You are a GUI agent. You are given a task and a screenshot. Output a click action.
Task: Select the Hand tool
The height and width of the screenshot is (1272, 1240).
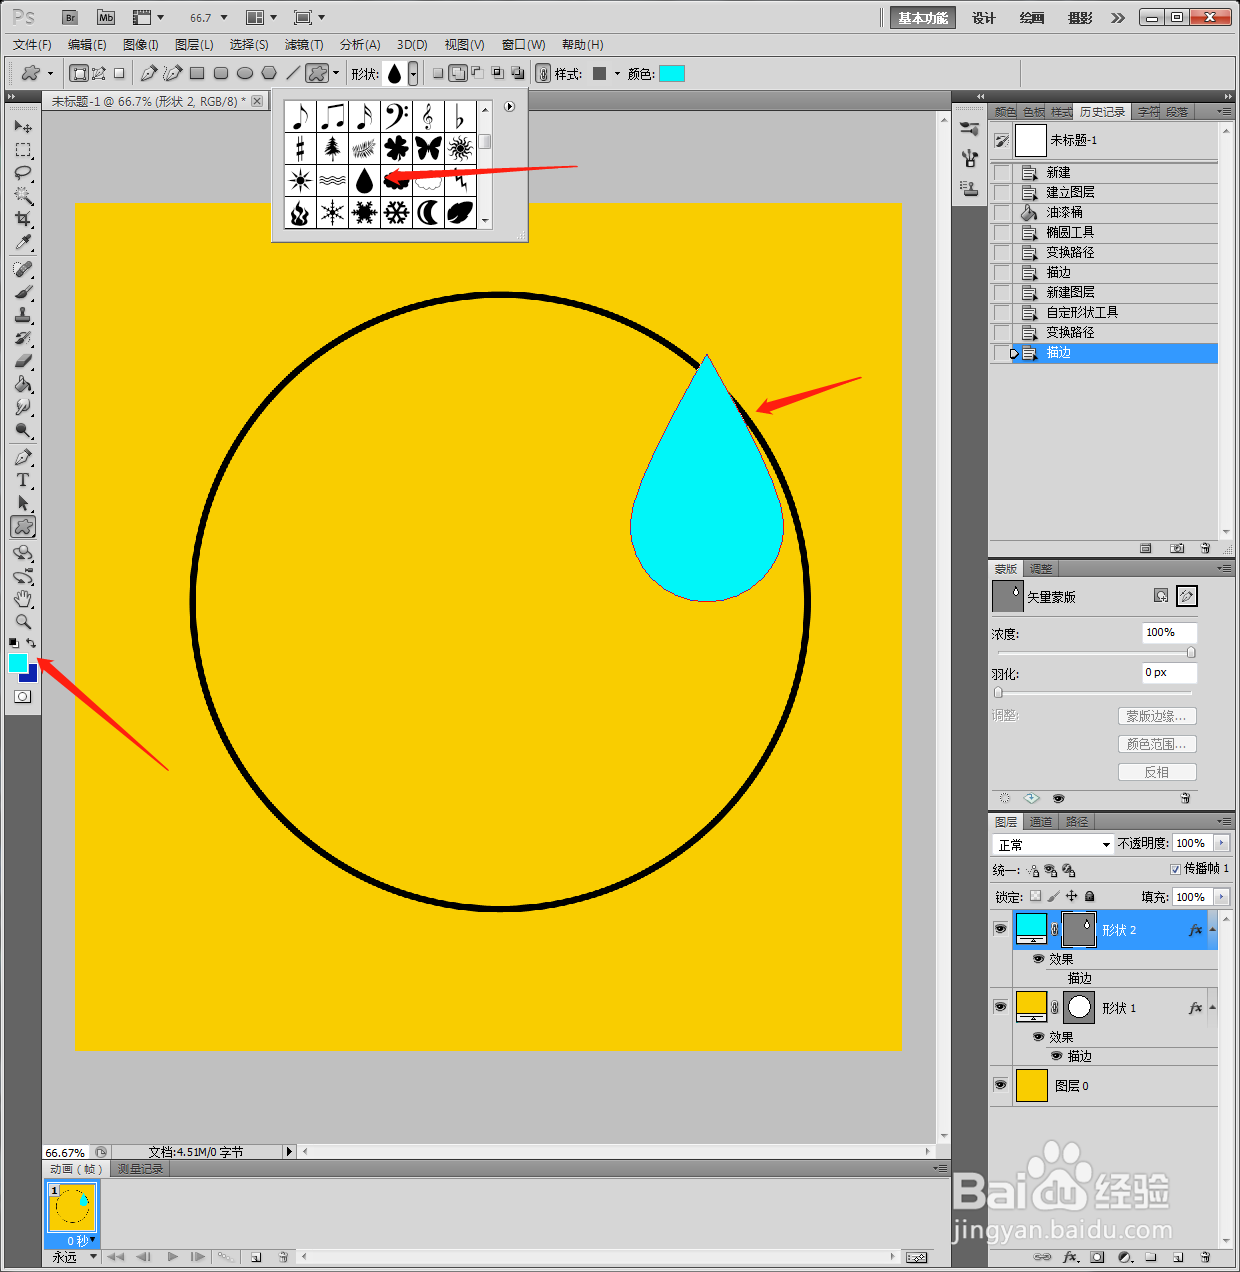pyautogui.click(x=23, y=599)
